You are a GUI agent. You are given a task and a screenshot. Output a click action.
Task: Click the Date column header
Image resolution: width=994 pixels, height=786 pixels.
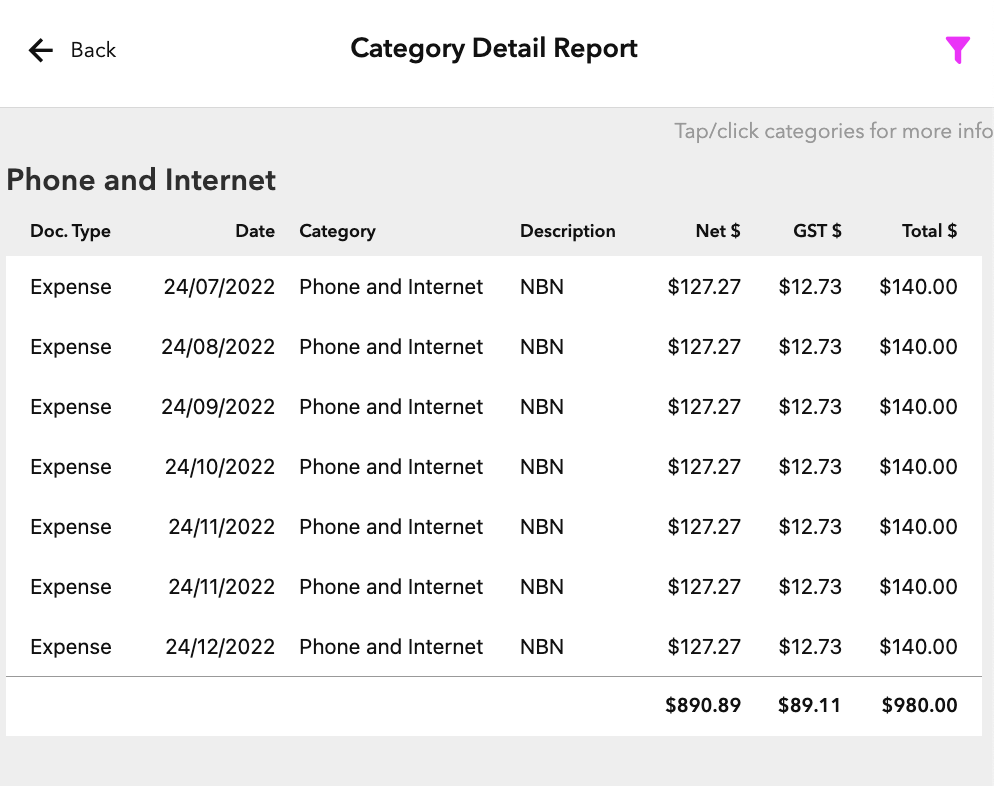(x=255, y=231)
